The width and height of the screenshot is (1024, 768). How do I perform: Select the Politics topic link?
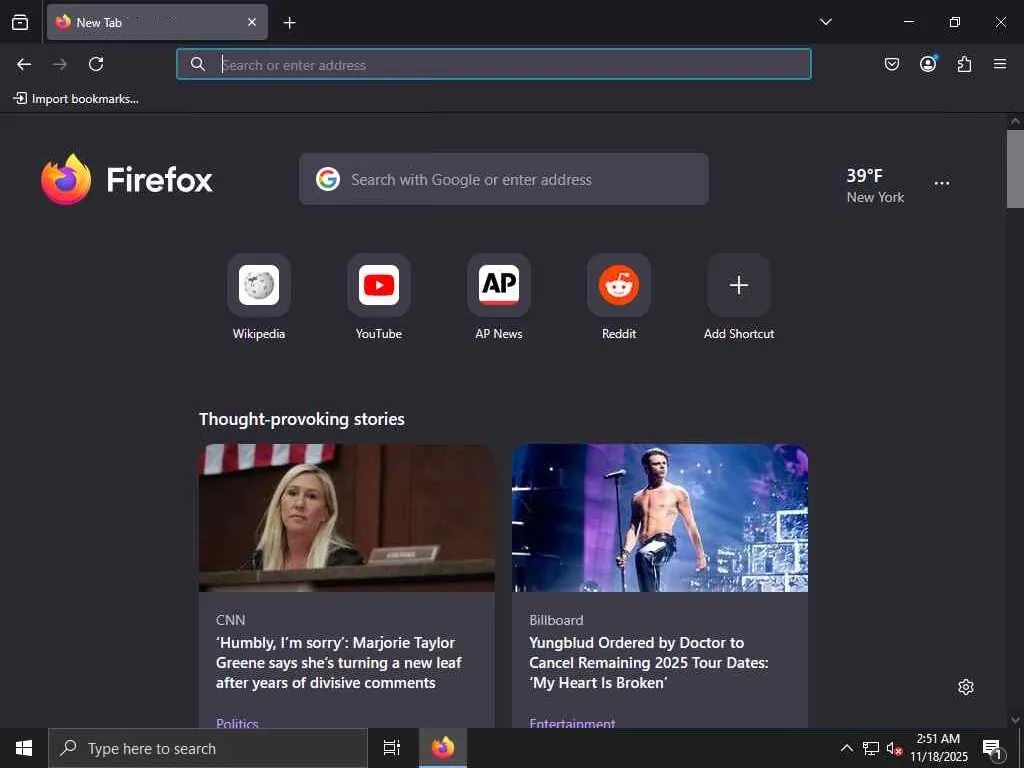[237, 722]
